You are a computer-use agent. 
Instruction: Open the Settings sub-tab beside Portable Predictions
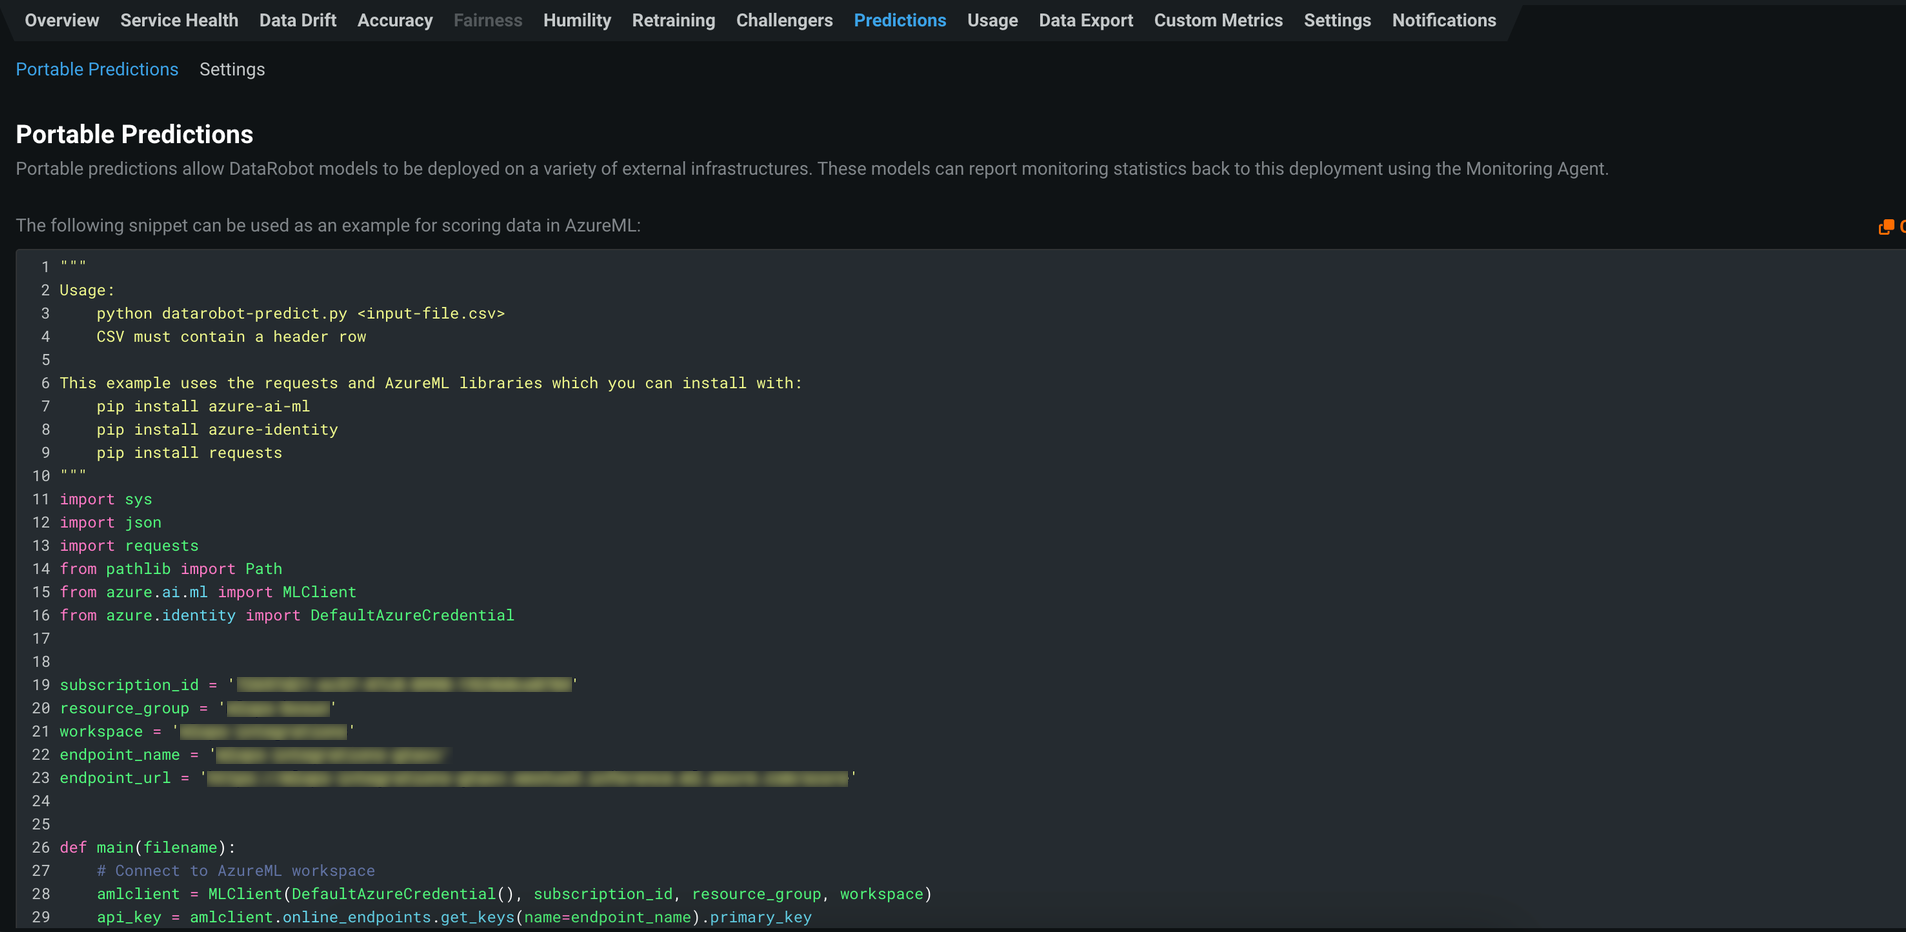[x=232, y=69]
